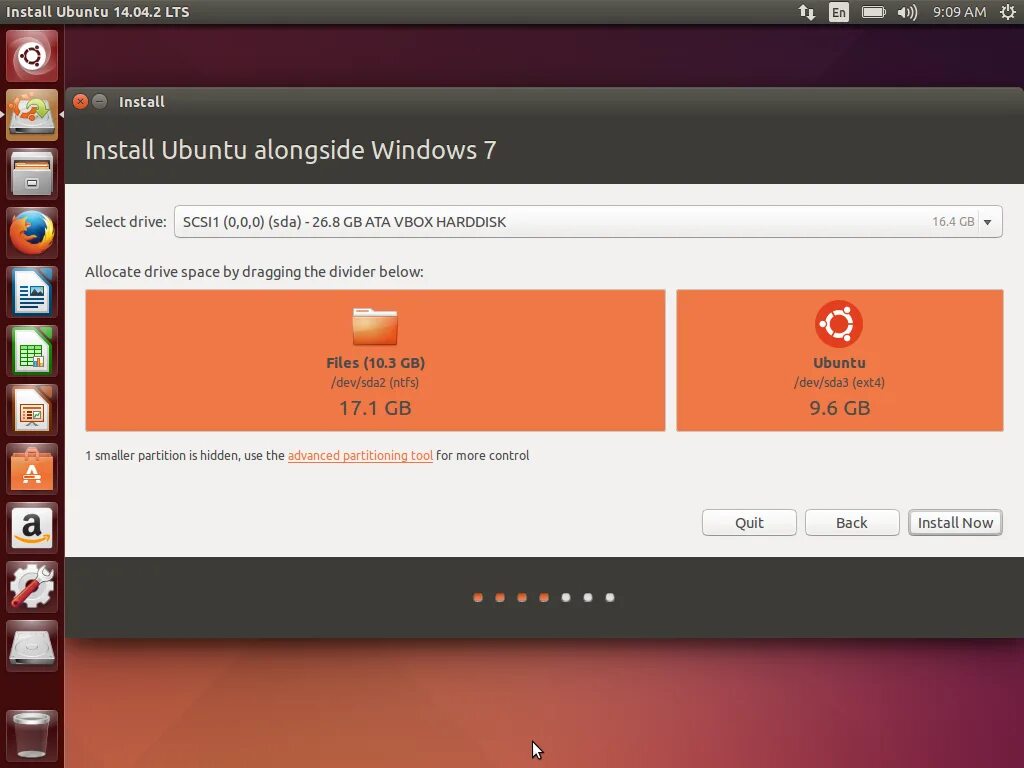Click the /dev/sda3 (ext4) label

pos(839,383)
